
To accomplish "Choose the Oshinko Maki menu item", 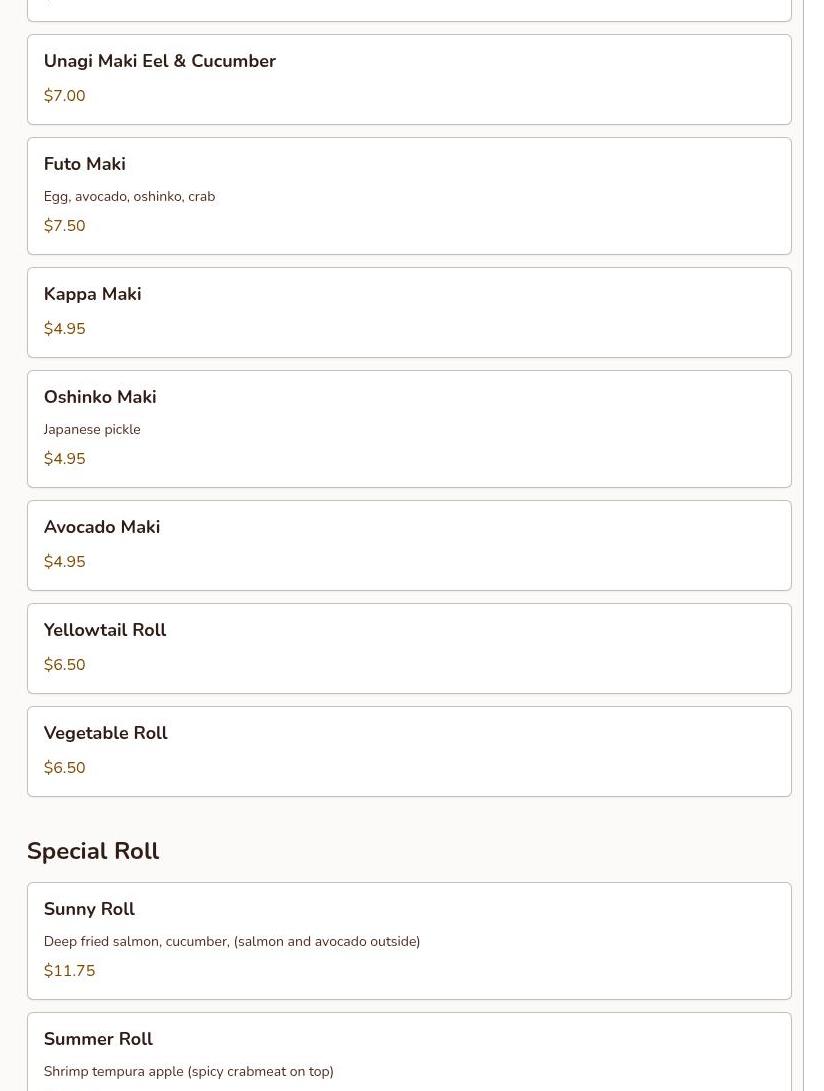I will pyautogui.click(x=409, y=429).
